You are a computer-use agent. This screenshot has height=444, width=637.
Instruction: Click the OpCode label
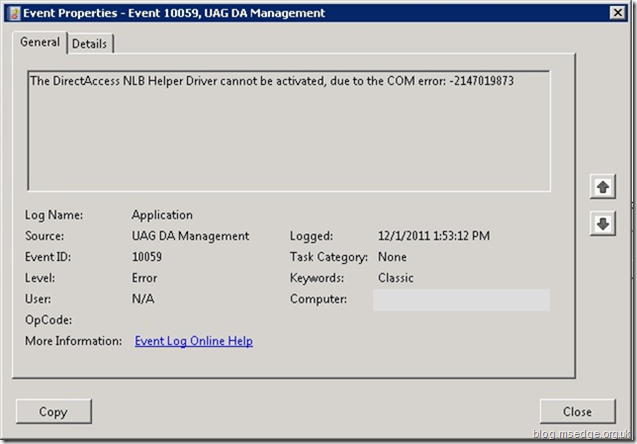click(x=48, y=320)
